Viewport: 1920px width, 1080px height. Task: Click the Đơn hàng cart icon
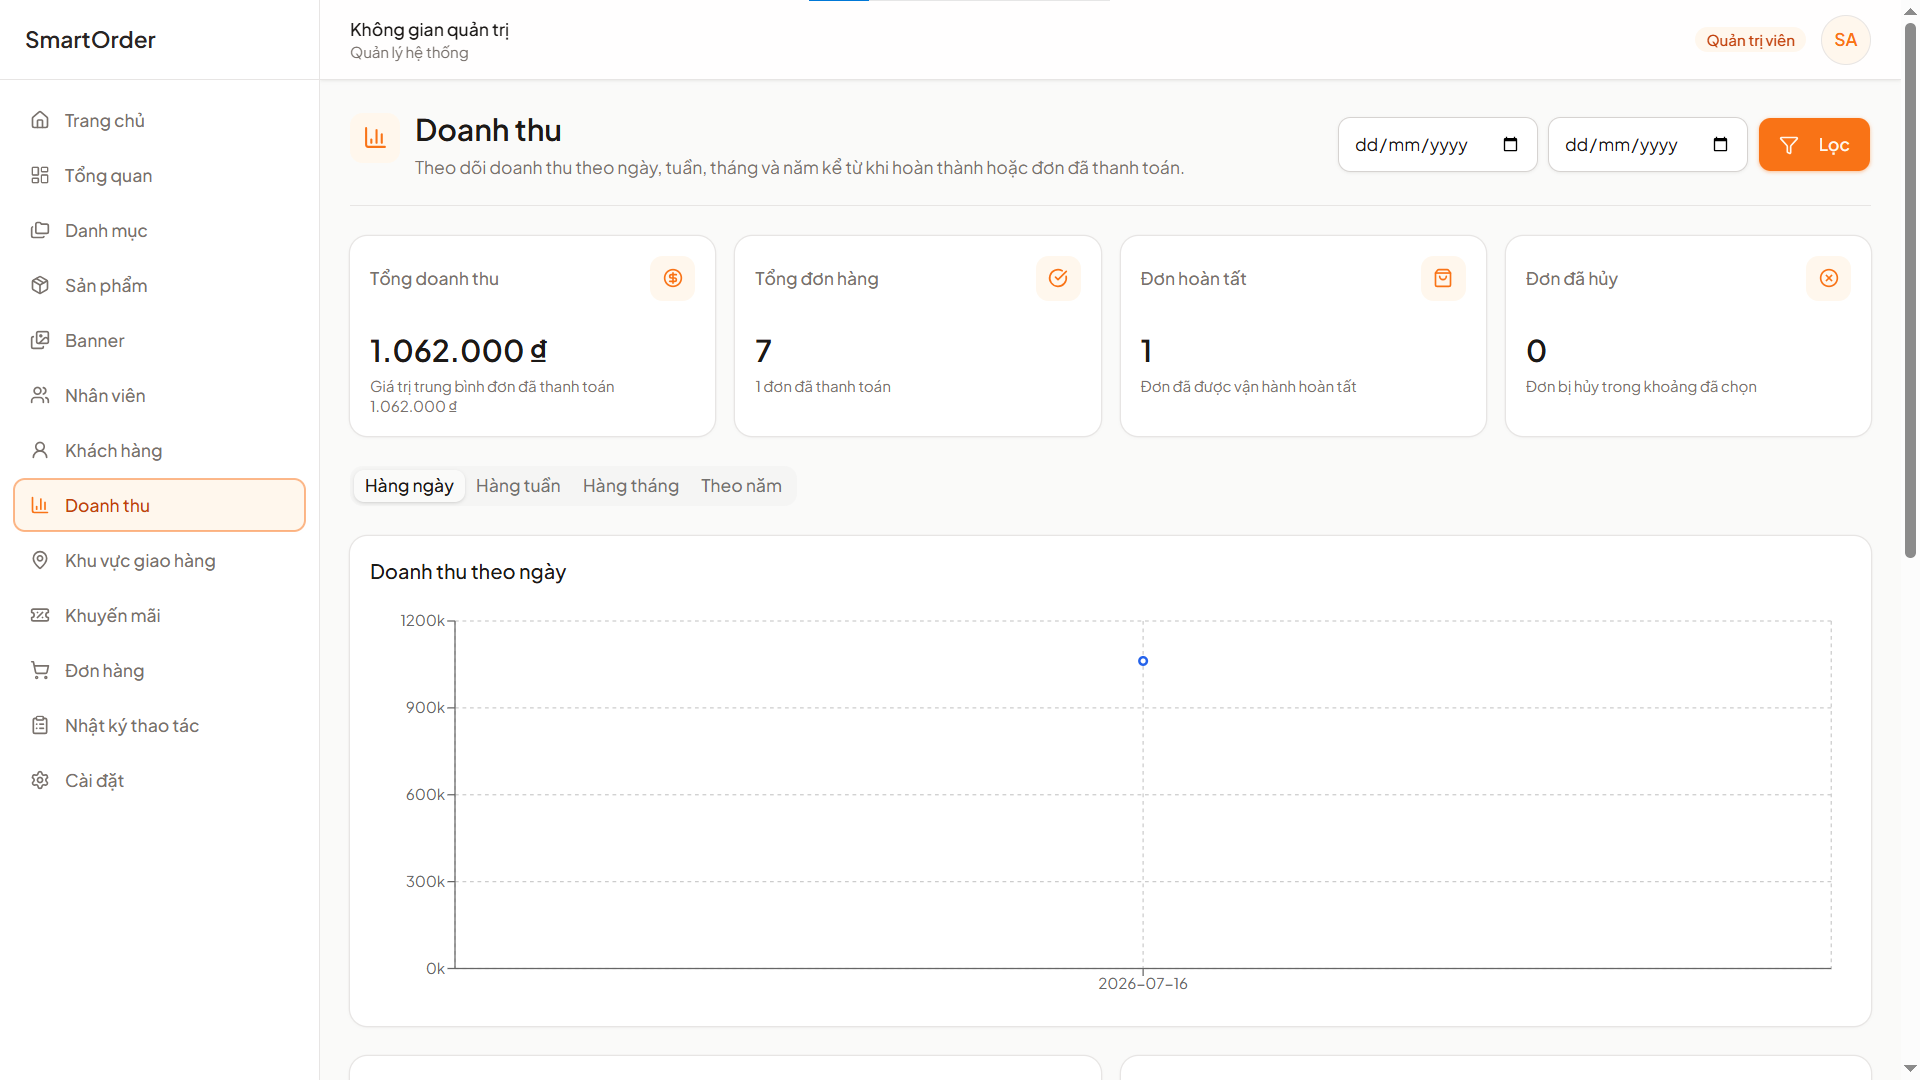point(40,670)
